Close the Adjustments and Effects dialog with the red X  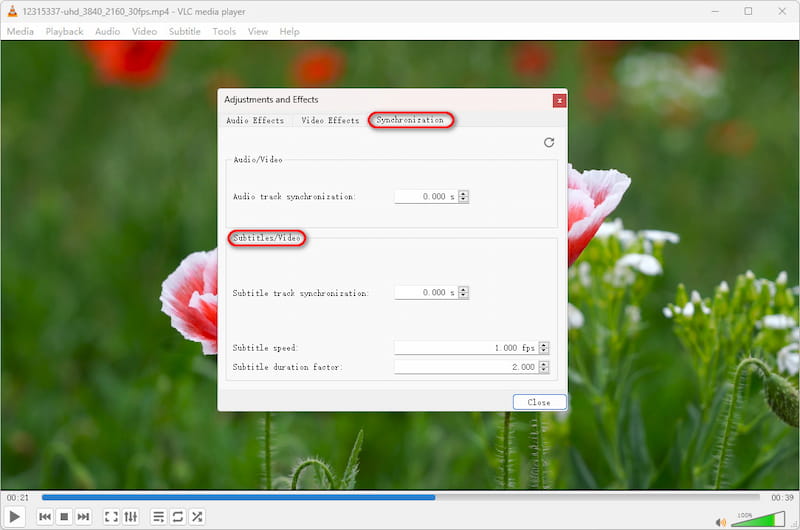point(559,100)
